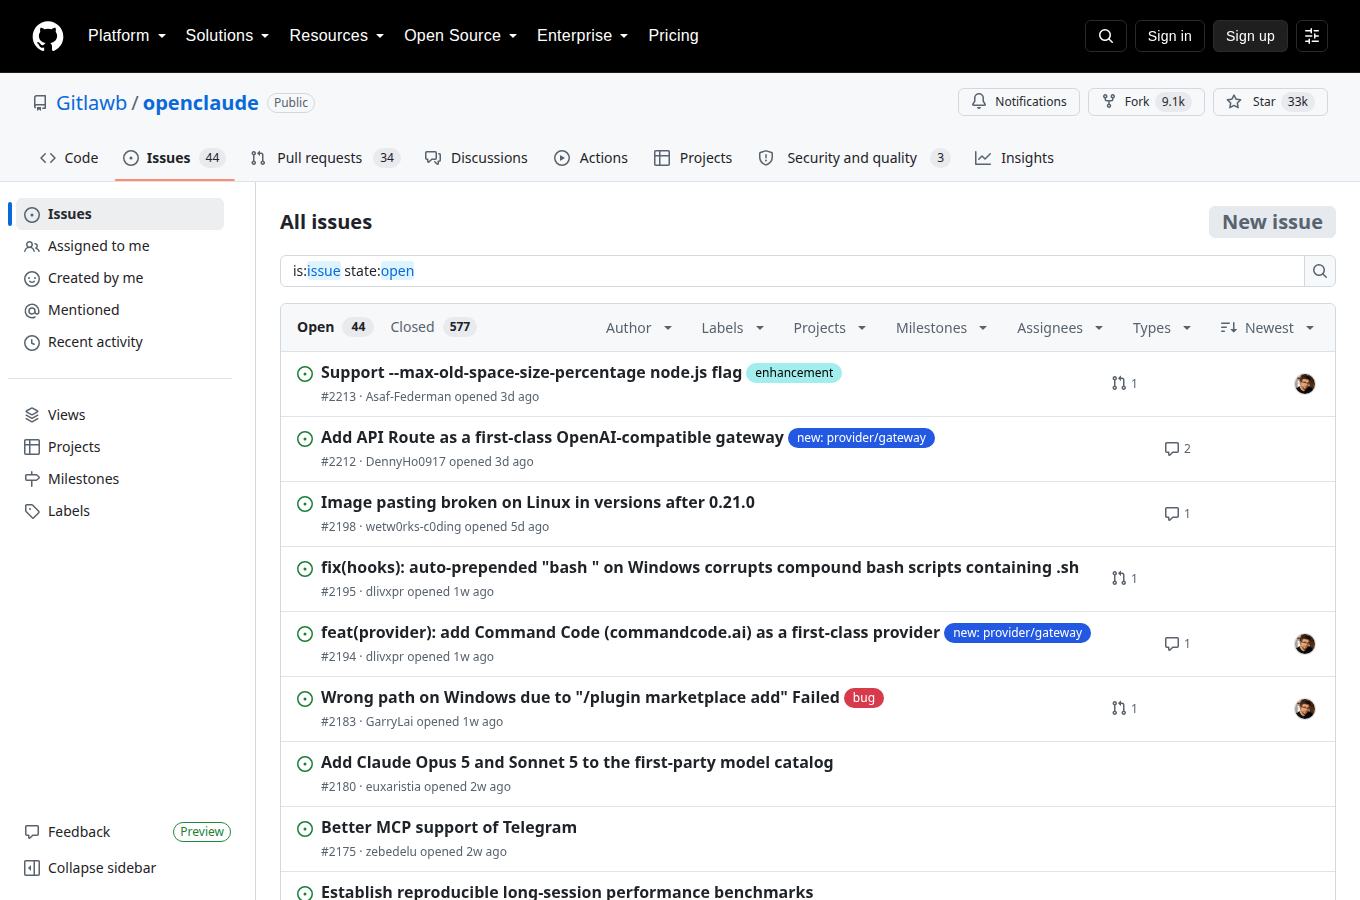Open the Star button for the repository

(x=1270, y=102)
